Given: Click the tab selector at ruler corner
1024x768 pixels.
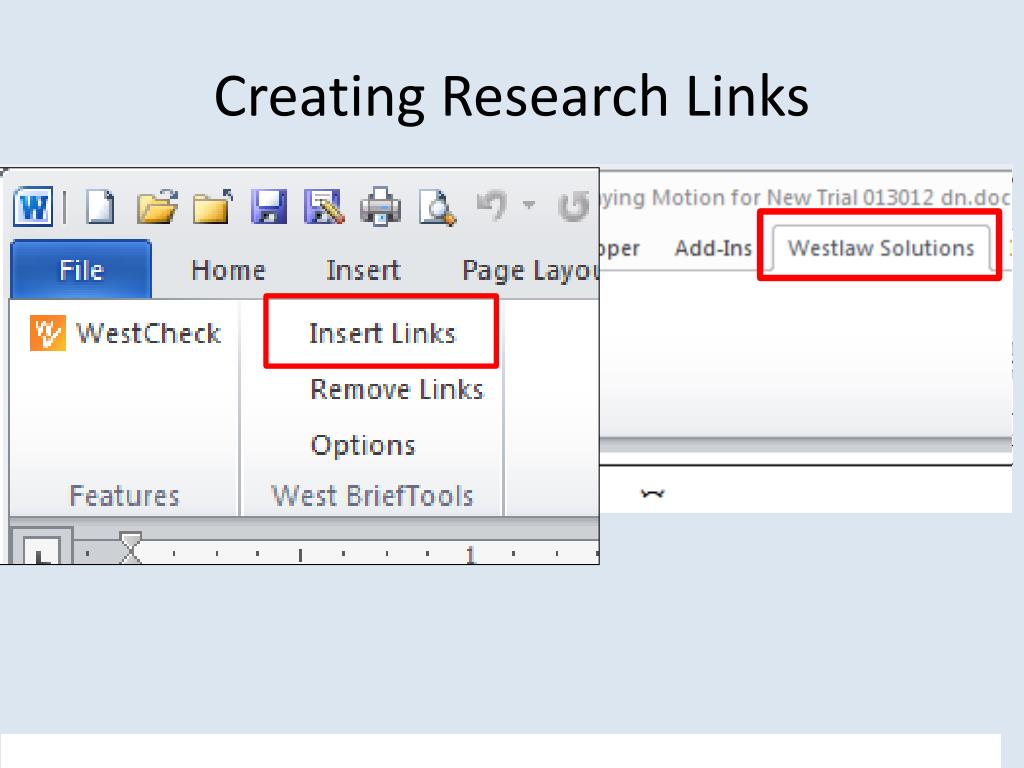Looking at the screenshot, I should [x=40, y=551].
